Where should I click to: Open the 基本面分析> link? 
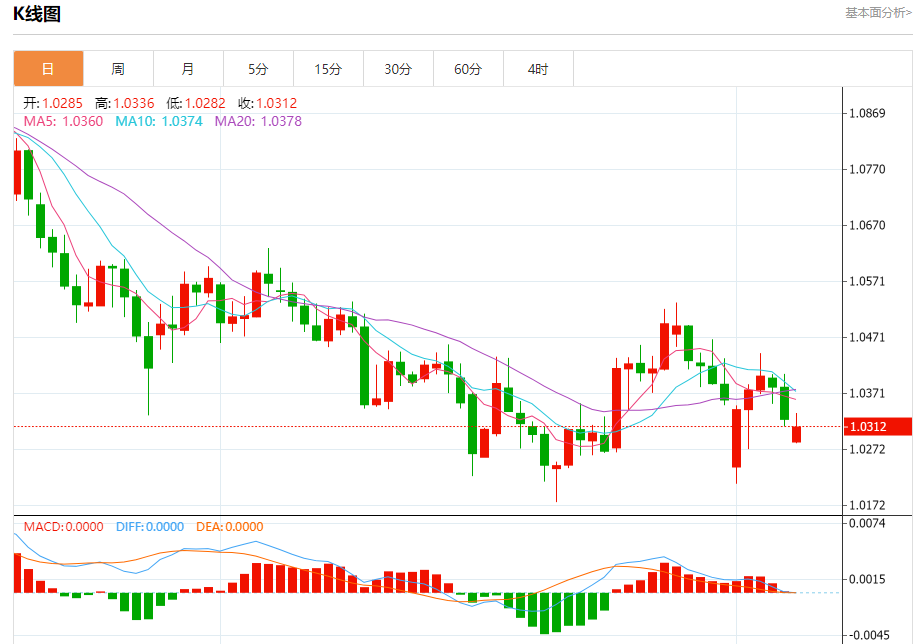tap(878, 13)
